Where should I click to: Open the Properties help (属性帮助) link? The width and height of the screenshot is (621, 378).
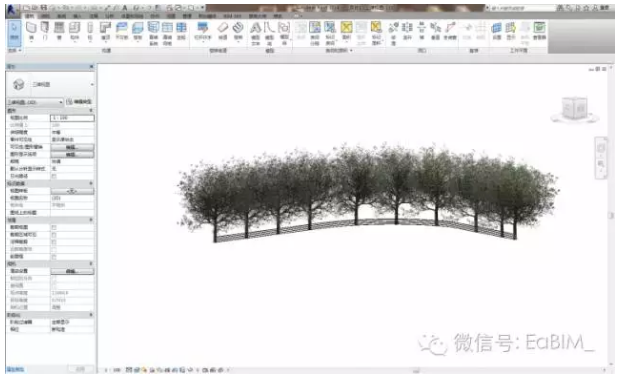15,369
